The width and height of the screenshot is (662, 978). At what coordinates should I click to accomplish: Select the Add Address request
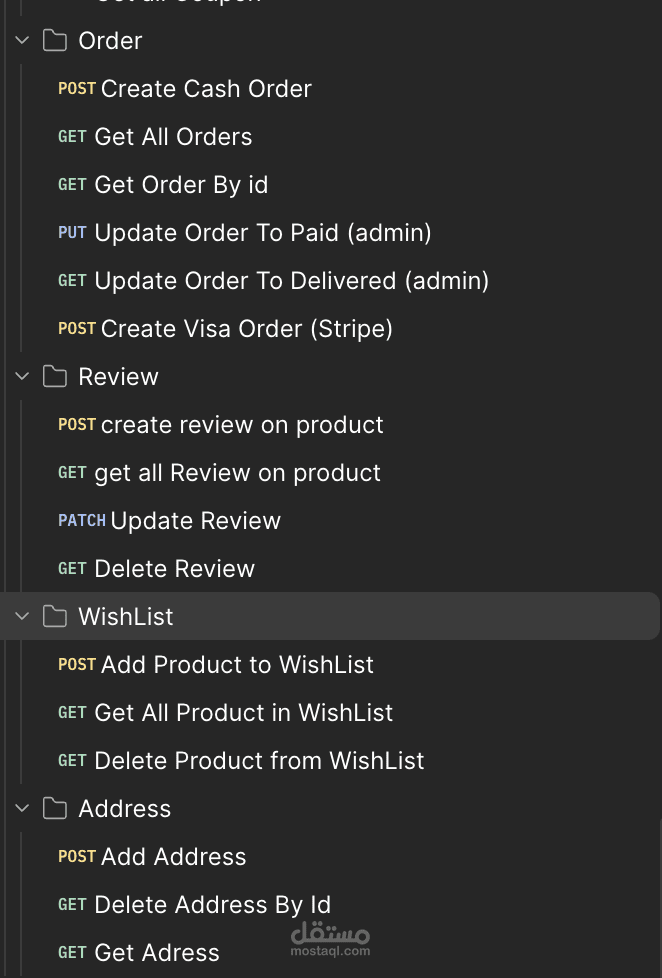173,857
